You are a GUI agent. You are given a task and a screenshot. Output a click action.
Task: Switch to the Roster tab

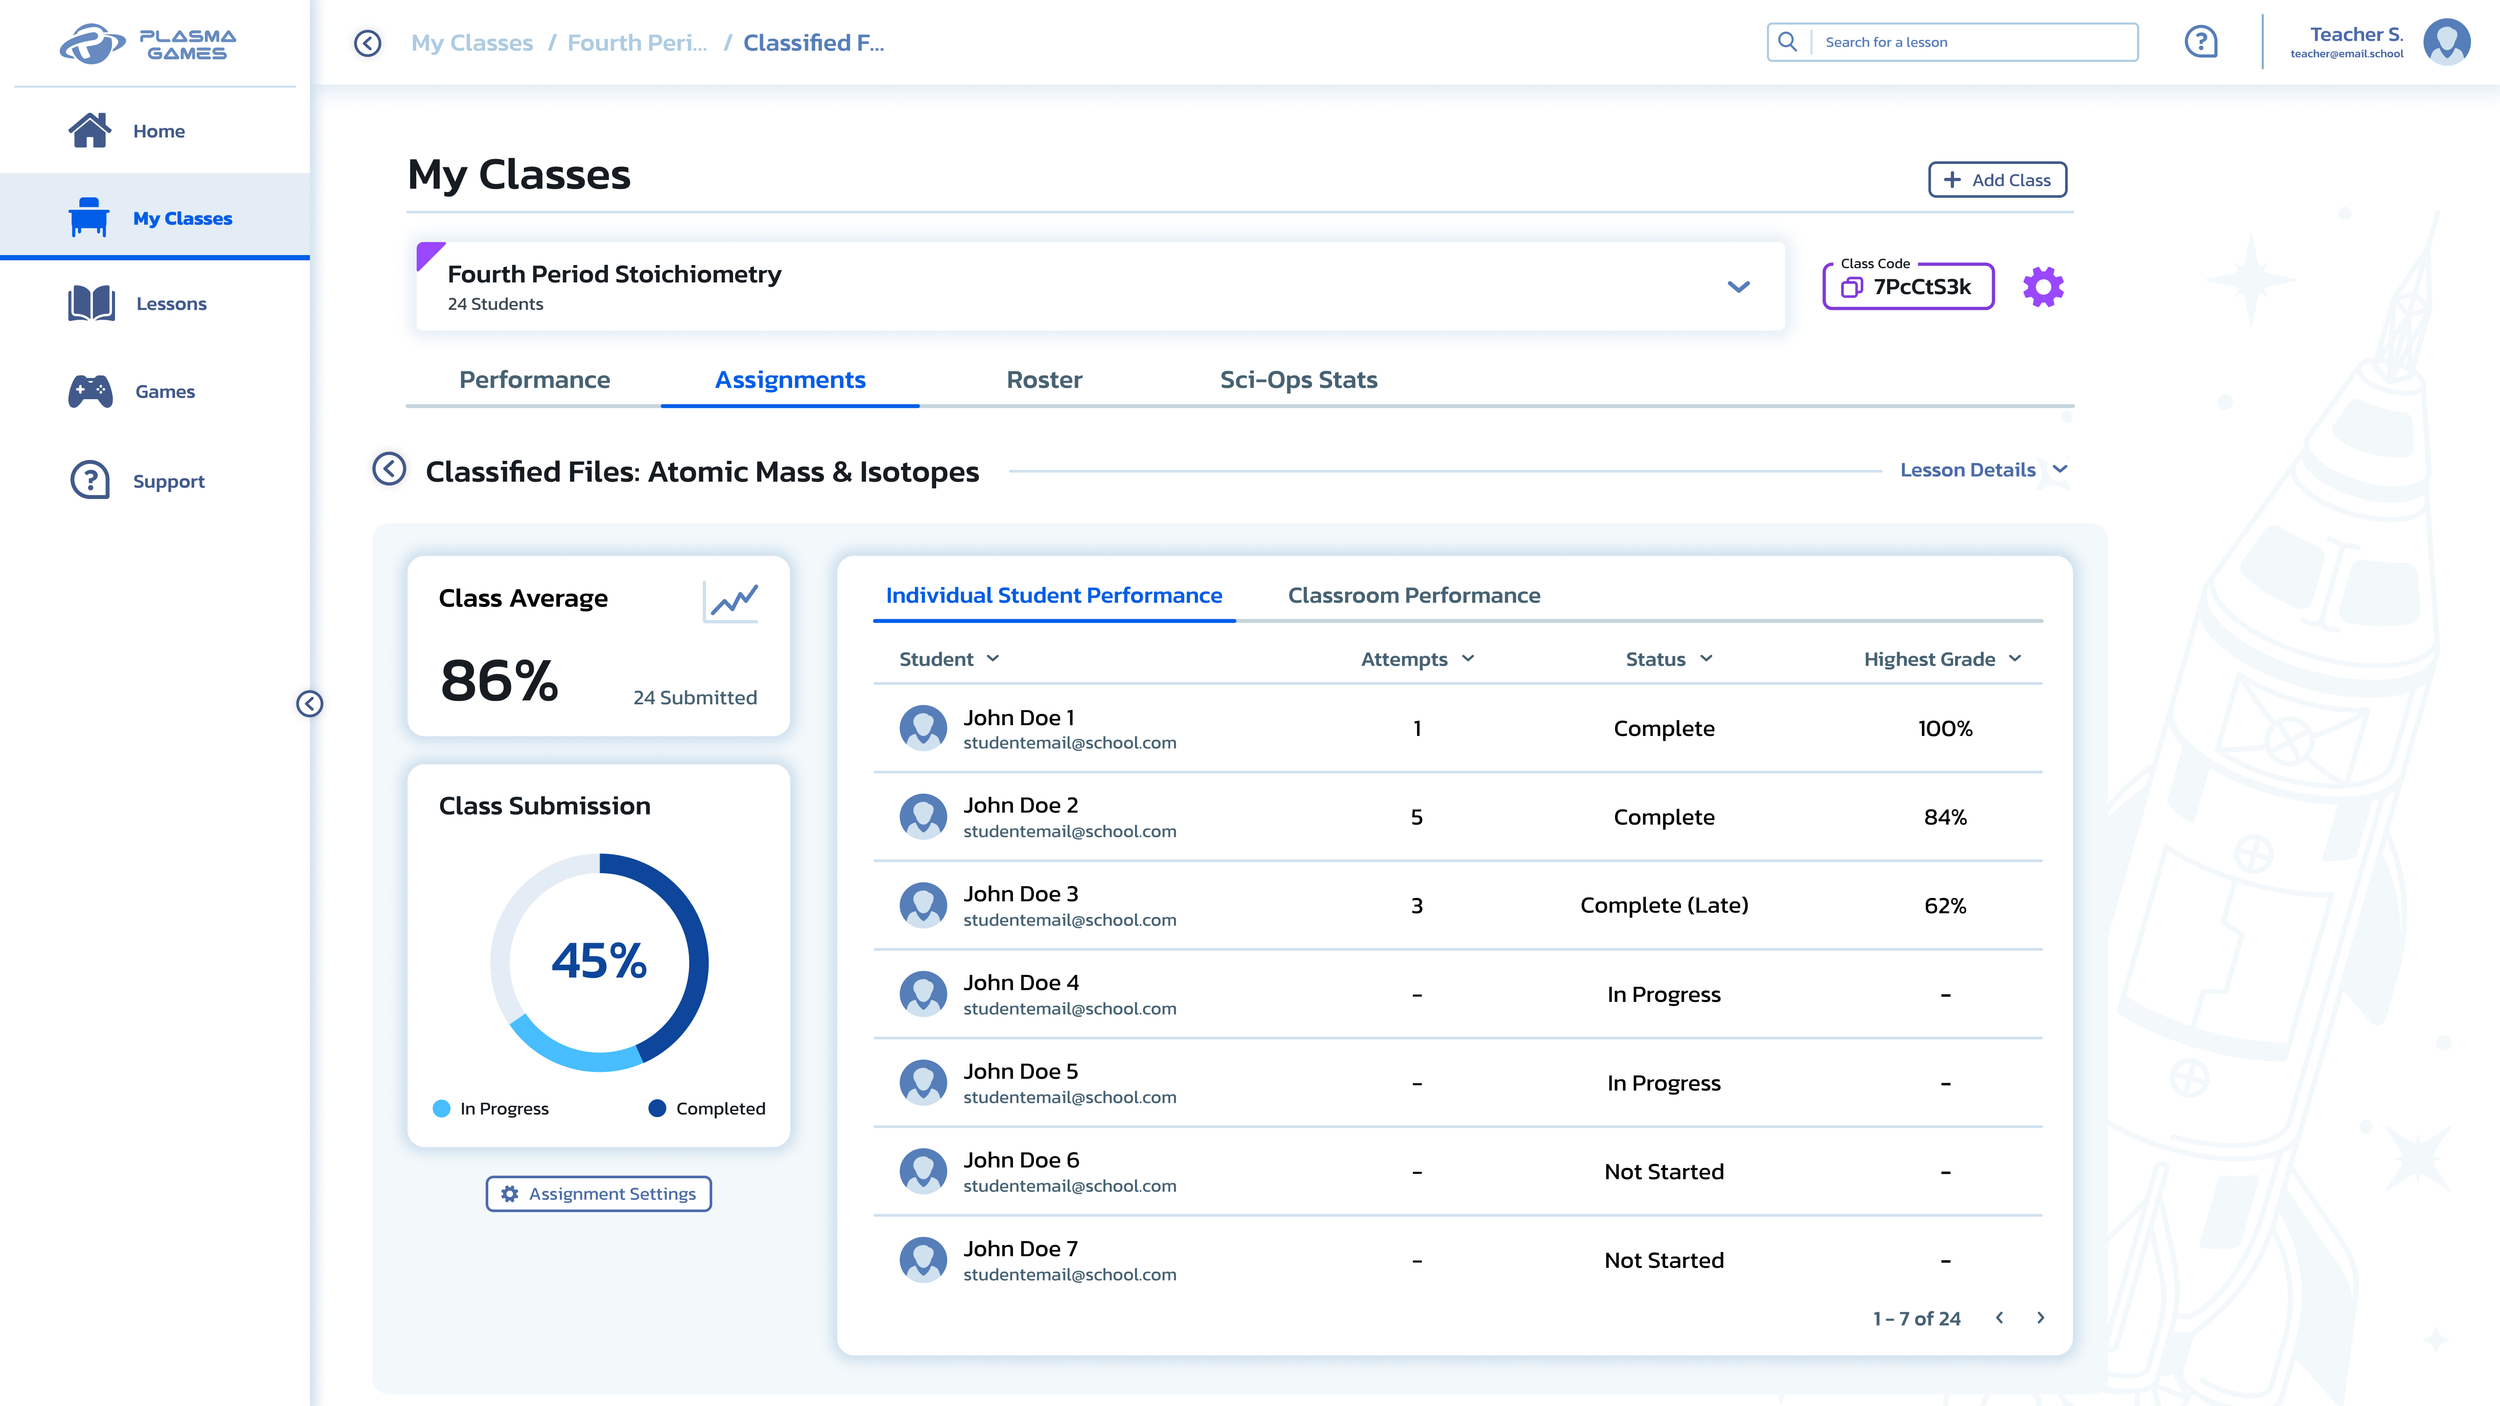1043,380
